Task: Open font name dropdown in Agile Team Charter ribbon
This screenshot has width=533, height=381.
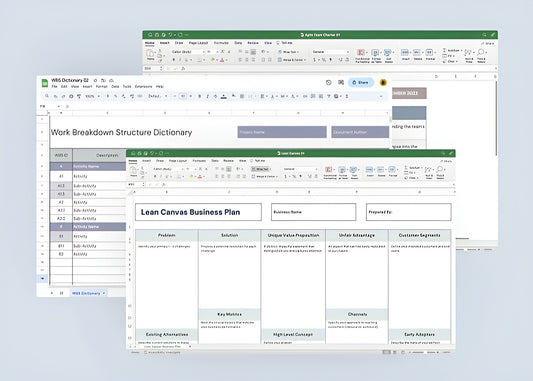Action: [x=188, y=52]
